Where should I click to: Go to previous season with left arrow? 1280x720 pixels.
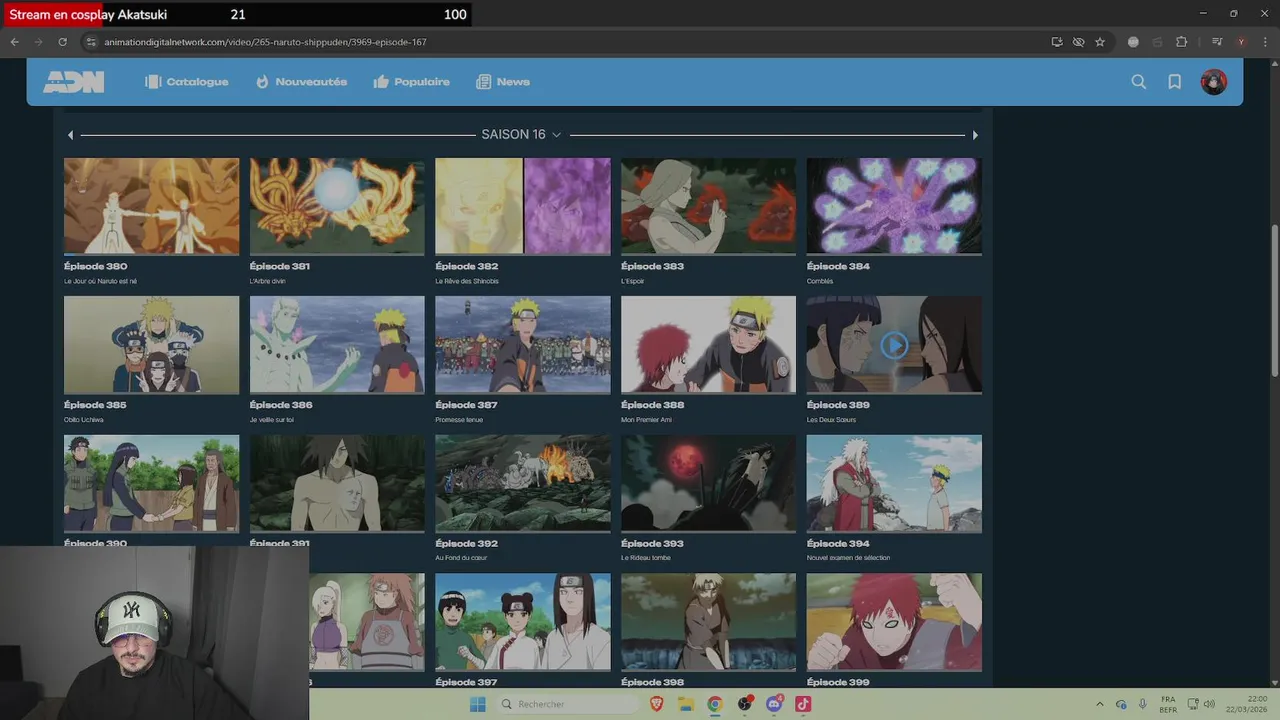point(70,135)
